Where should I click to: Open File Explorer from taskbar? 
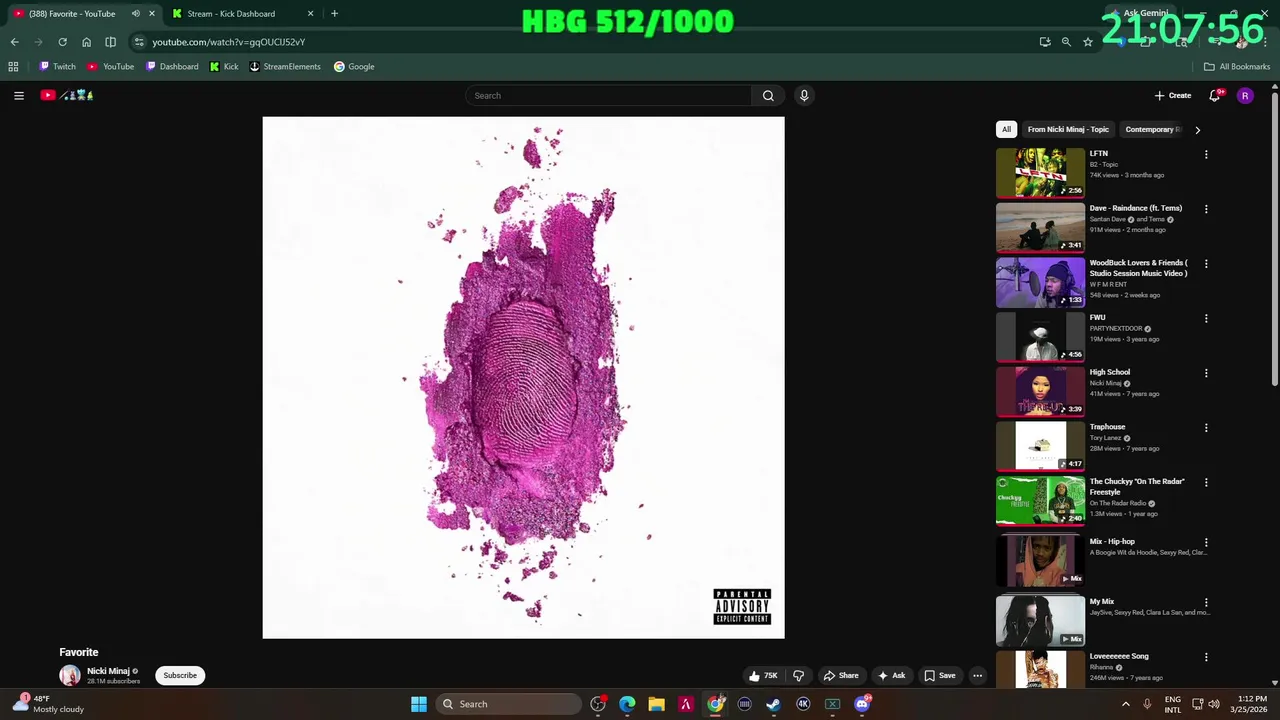656,704
